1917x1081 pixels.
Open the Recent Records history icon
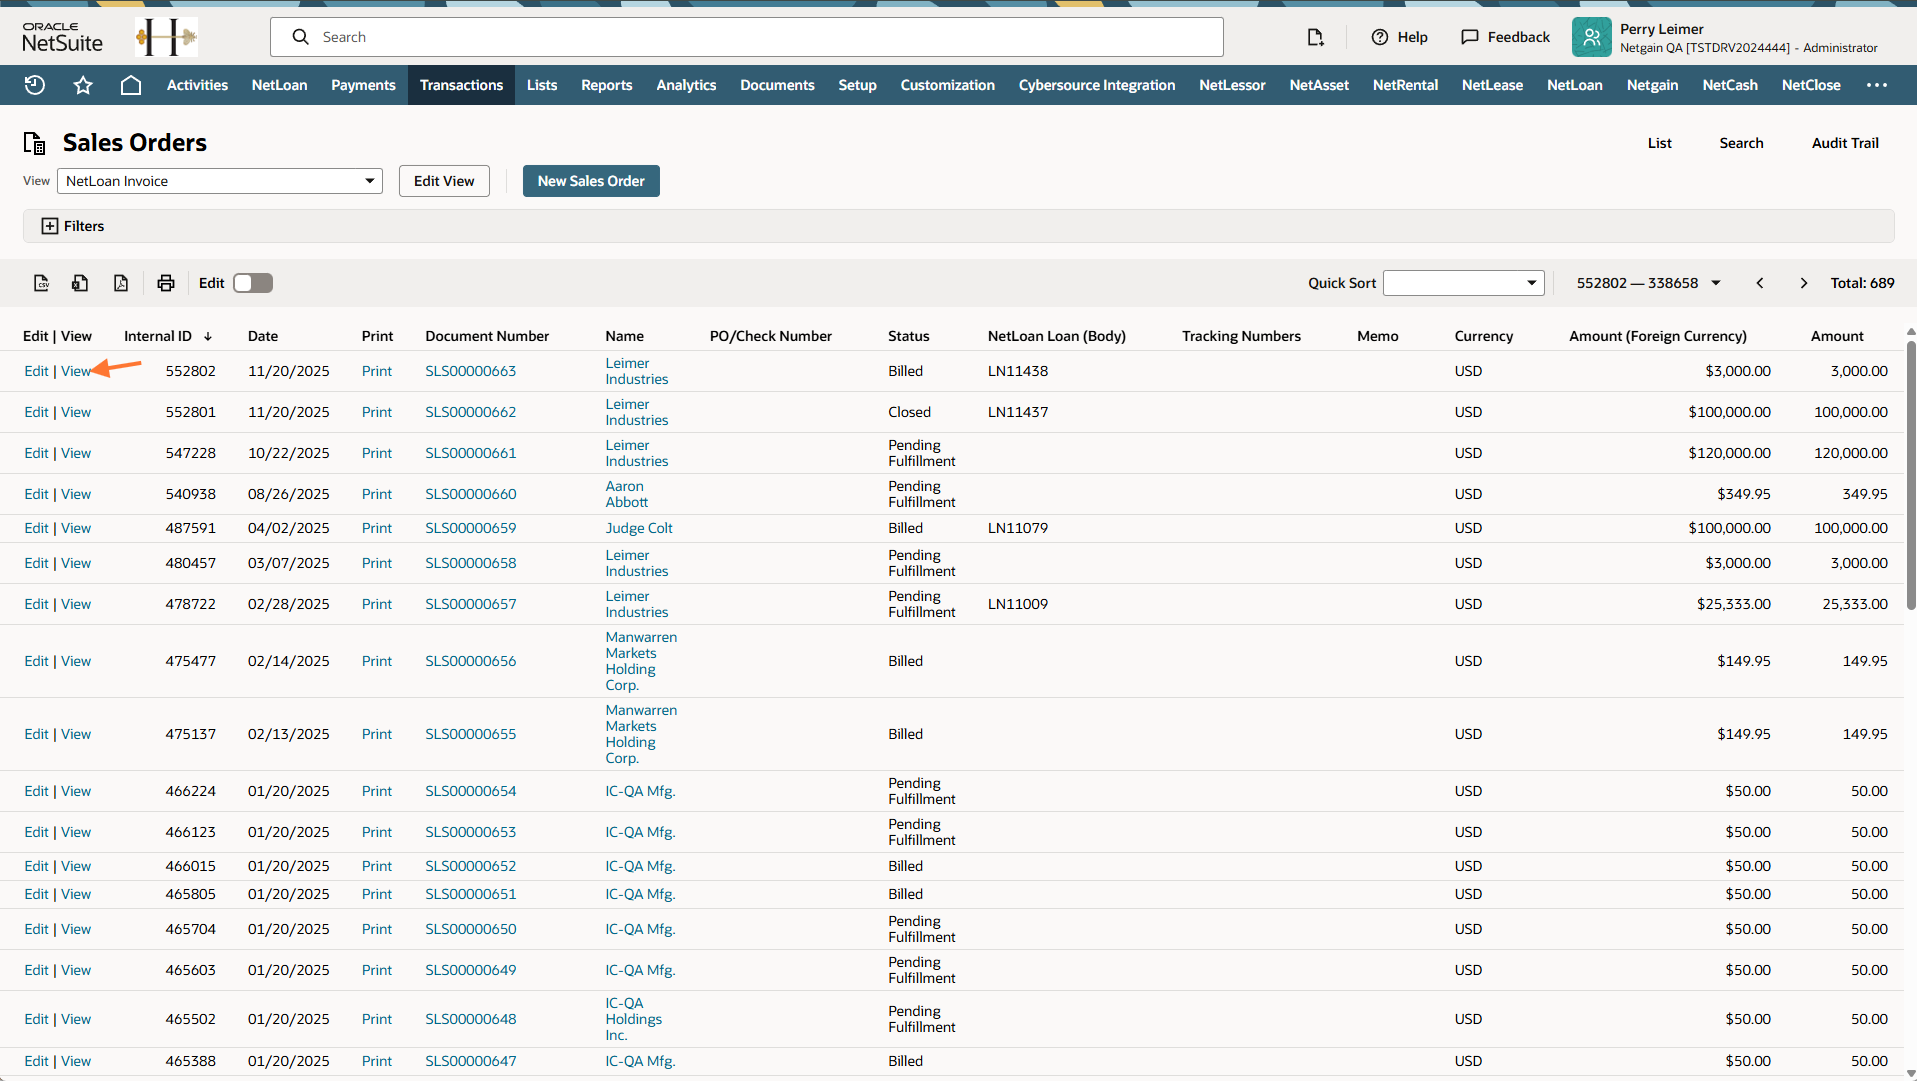35,85
